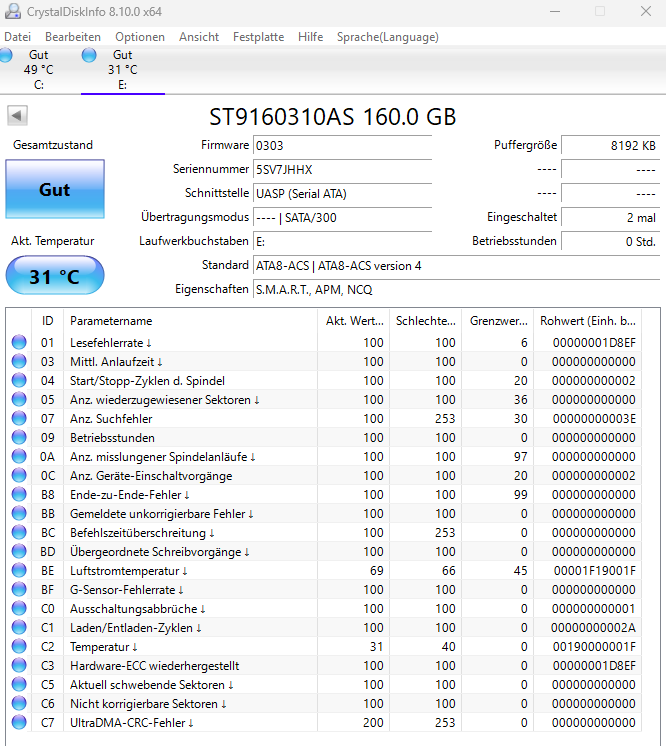Image resolution: width=666 pixels, height=746 pixels.
Task: Click the Puffergröße value 8192 KB
Action: 611,146
